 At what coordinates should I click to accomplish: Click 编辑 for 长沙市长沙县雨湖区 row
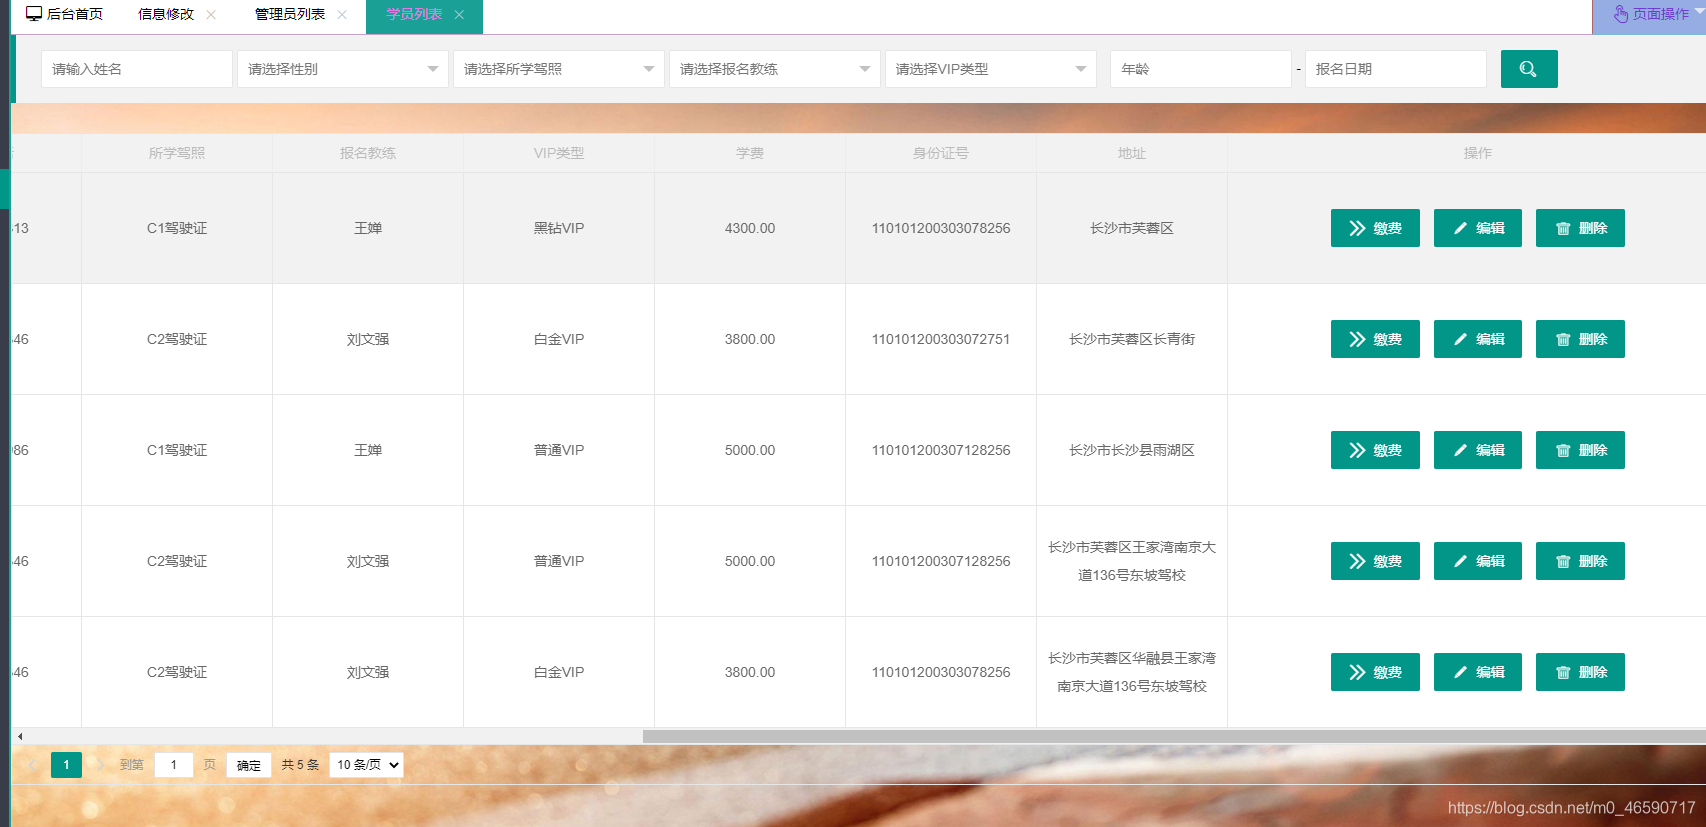1478,450
